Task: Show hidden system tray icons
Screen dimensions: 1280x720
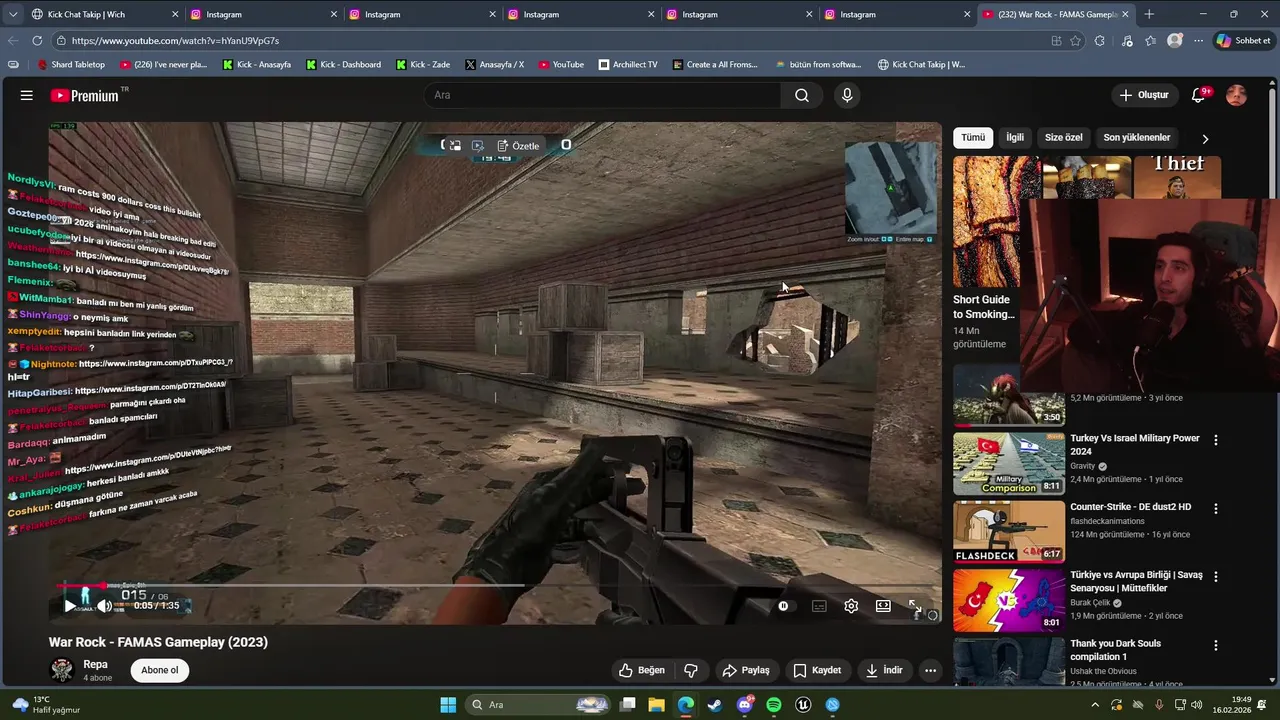Action: (x=1095, y=705)
